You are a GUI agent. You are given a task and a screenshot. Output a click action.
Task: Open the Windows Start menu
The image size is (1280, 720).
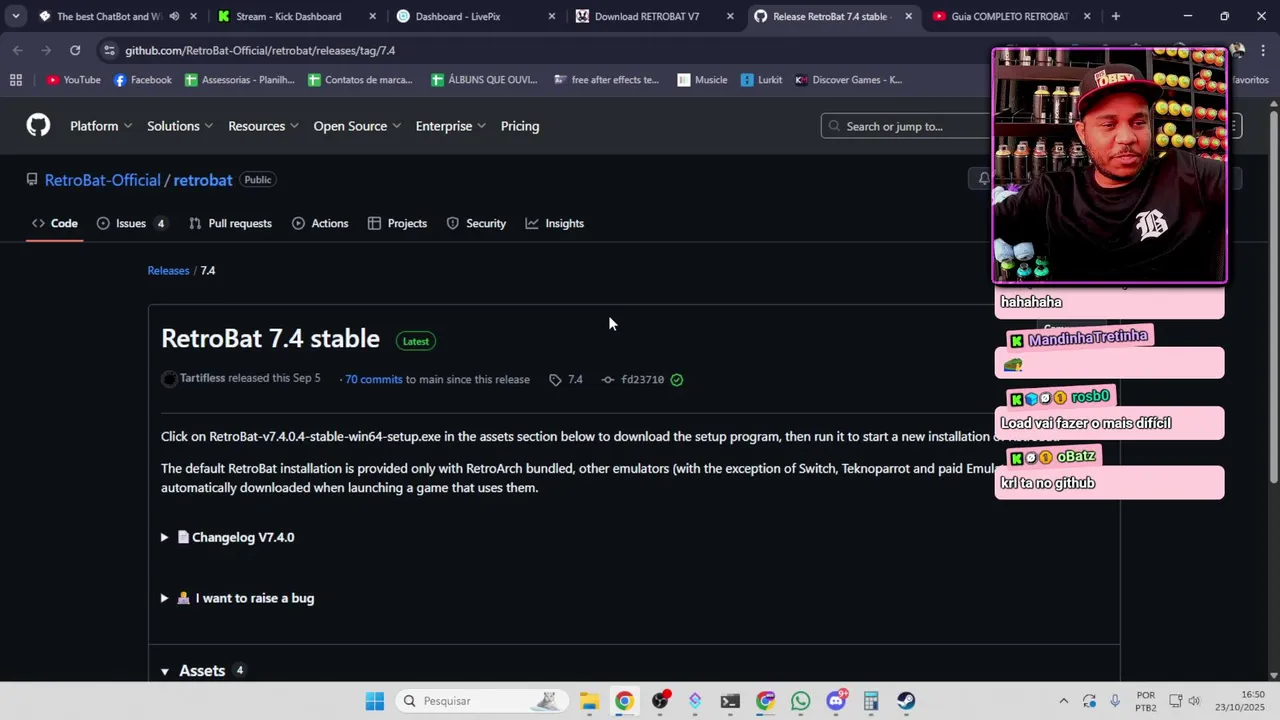pyautogui.click(x=375, y=701)
